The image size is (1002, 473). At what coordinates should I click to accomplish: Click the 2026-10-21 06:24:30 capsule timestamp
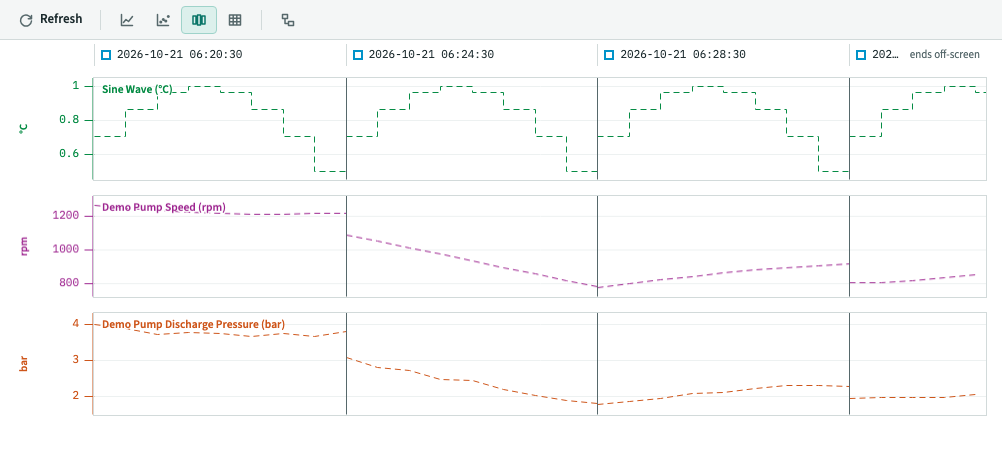pyautogui.click(x=431, y=55)
